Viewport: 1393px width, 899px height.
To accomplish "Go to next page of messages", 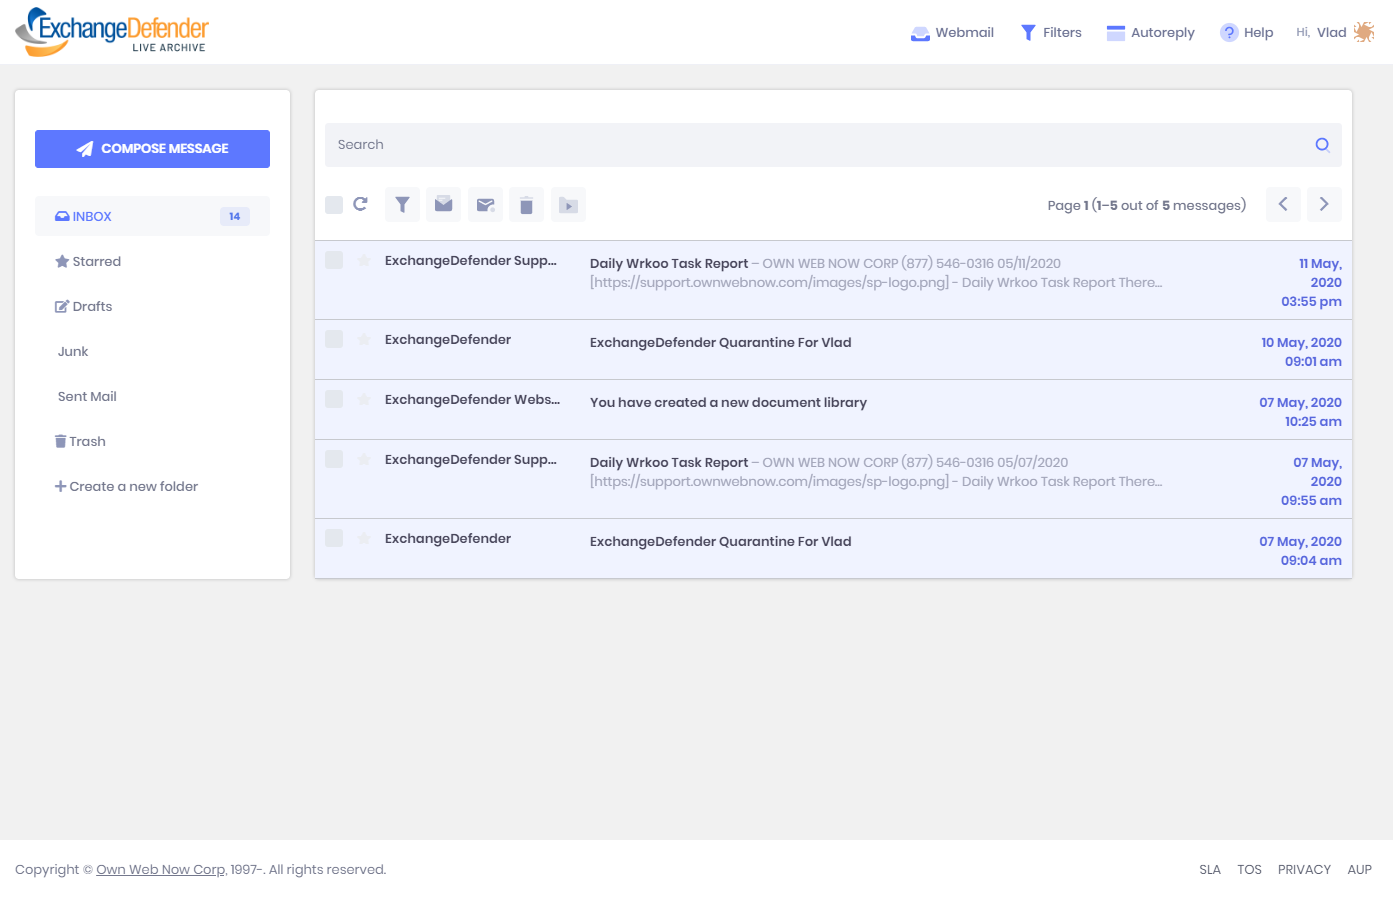I will pyautogui.click(x=1324, y=204).
